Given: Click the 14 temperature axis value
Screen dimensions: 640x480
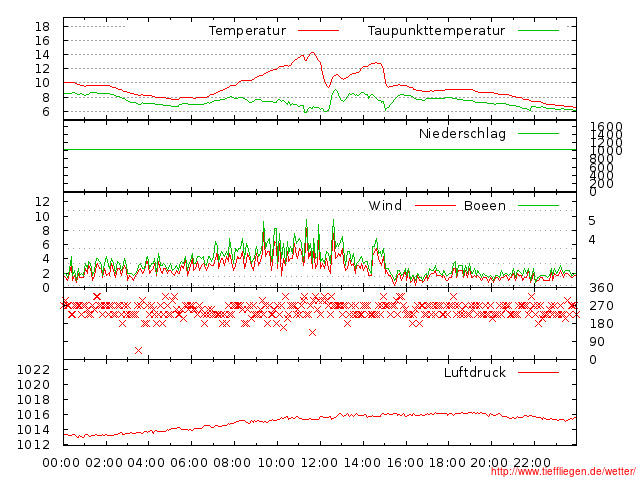Looking at the screenshot, I should point(42,55).
